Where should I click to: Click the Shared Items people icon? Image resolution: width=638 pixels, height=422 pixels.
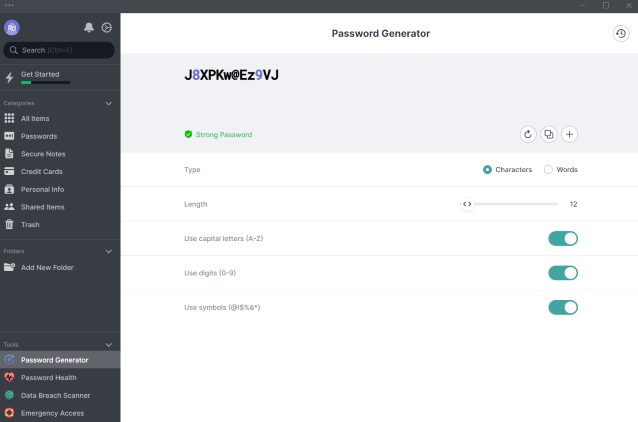coord(9,207)
